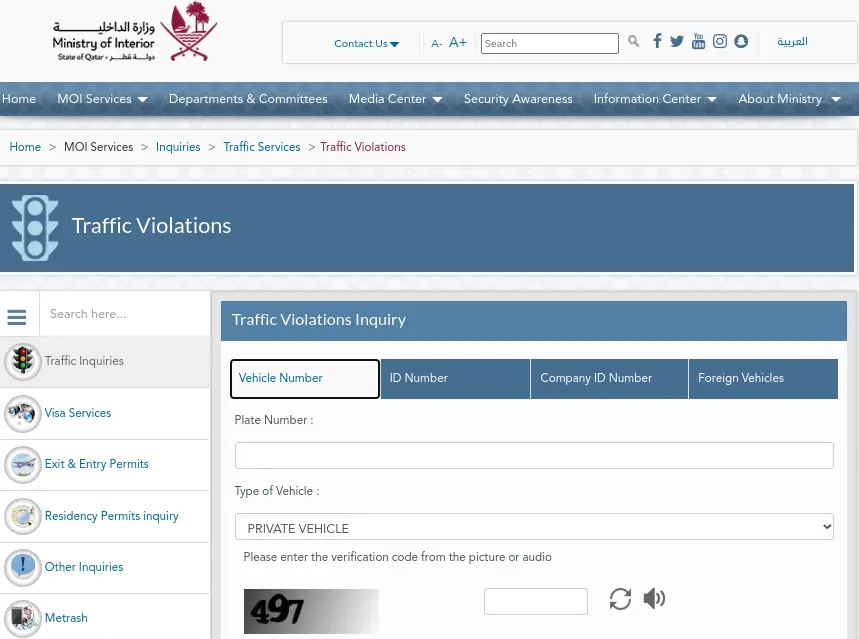
Task: Open Residency Permits inquiry link
Action: point(112,516)
